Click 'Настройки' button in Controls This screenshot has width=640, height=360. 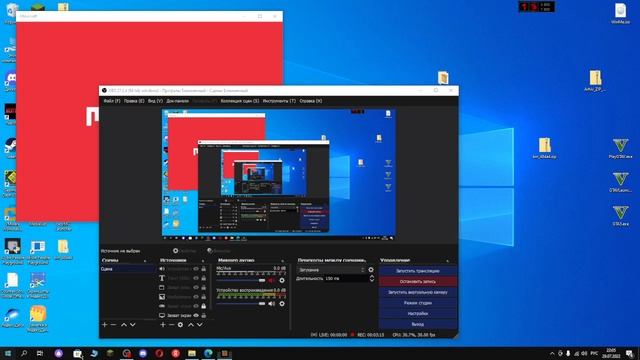point(418,313)
